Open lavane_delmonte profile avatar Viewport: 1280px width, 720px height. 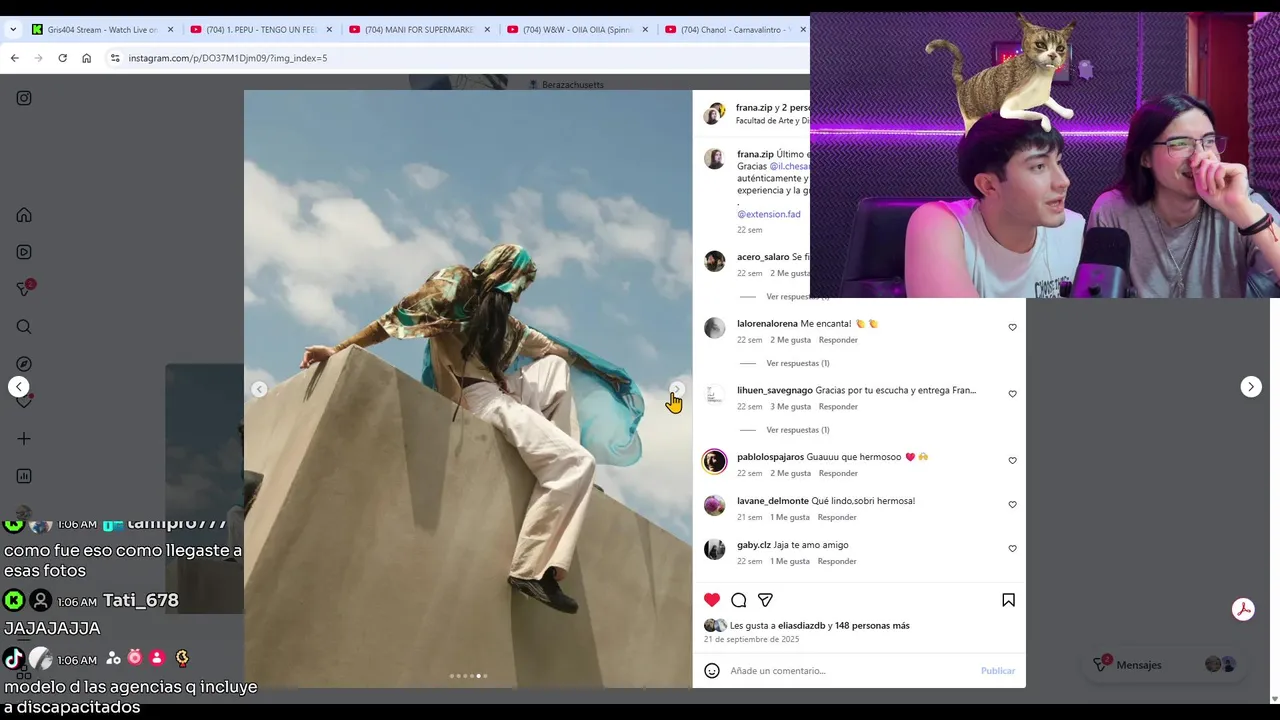click(x=714, y=505)
